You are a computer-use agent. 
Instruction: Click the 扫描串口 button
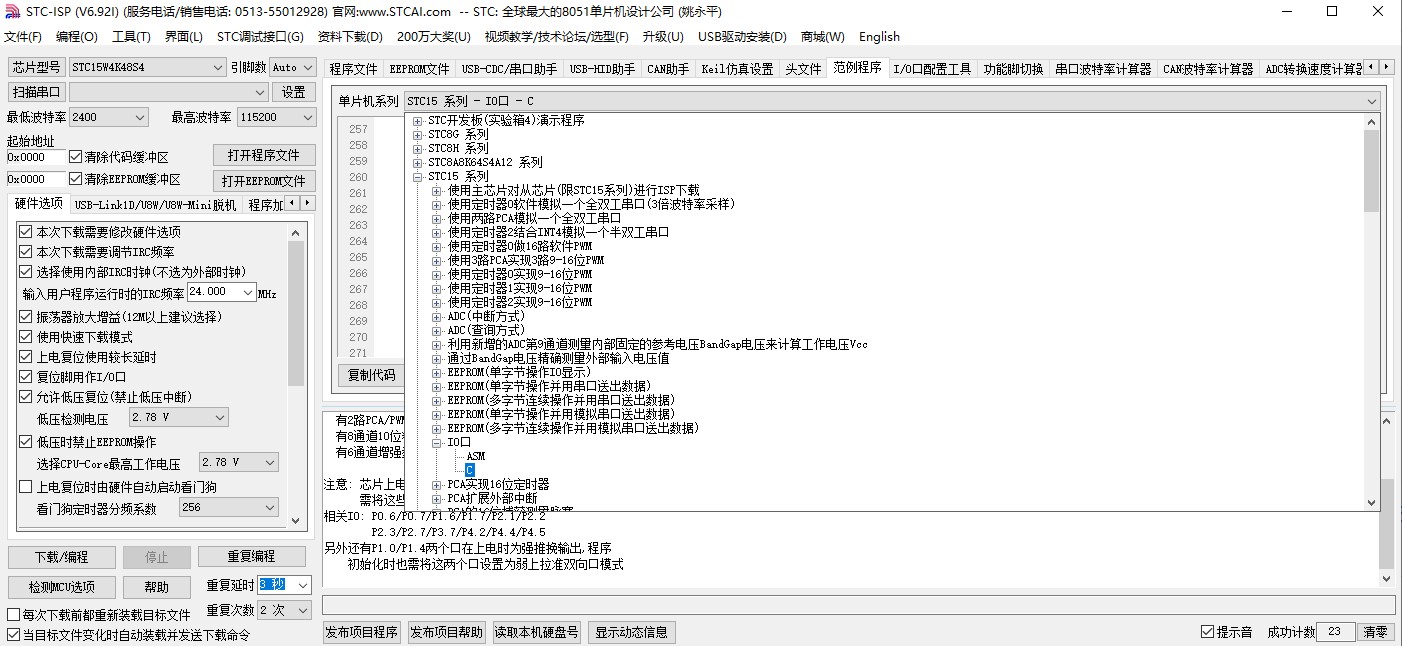[x=36, y=92]
